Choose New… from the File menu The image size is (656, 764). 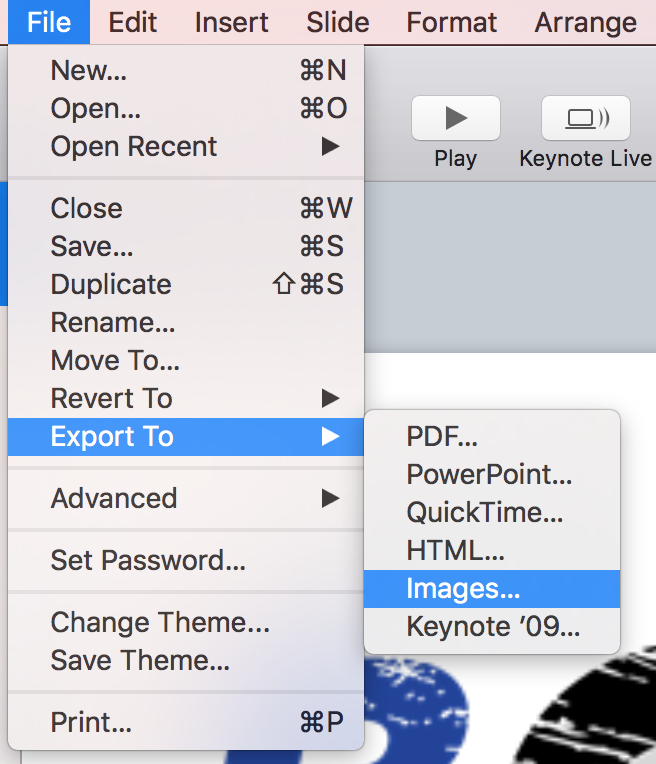pos(186,70)
